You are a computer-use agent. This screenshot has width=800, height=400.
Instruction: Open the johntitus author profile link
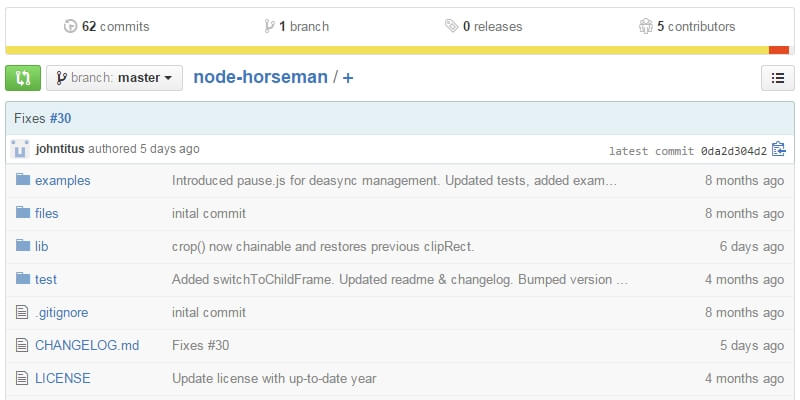(60, 149)
